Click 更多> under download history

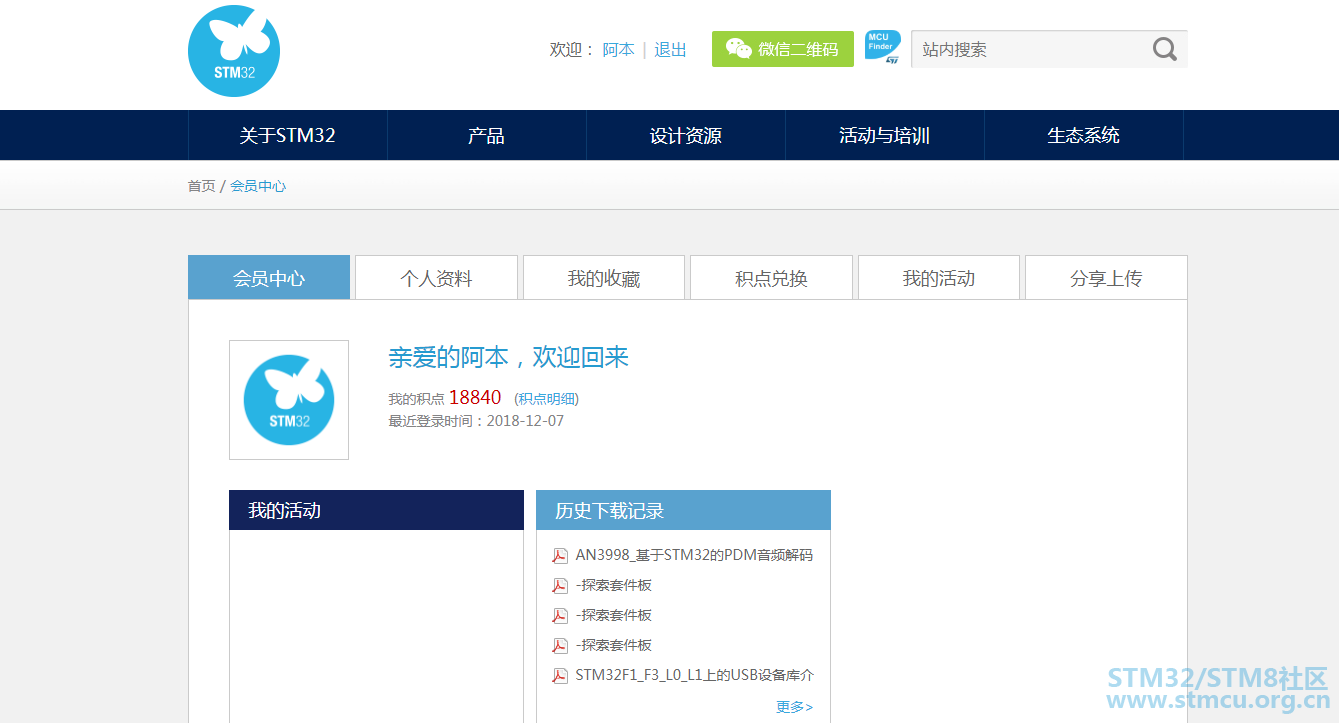[x=794, y=707]
